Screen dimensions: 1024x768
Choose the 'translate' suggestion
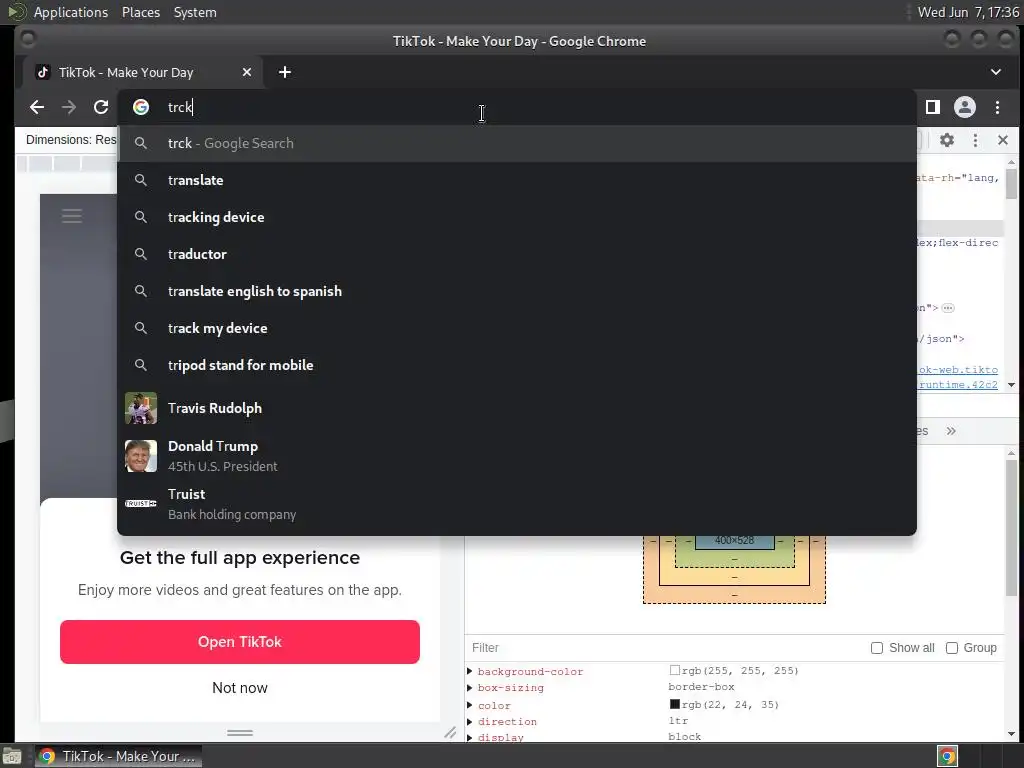click(x=517, y=180)
